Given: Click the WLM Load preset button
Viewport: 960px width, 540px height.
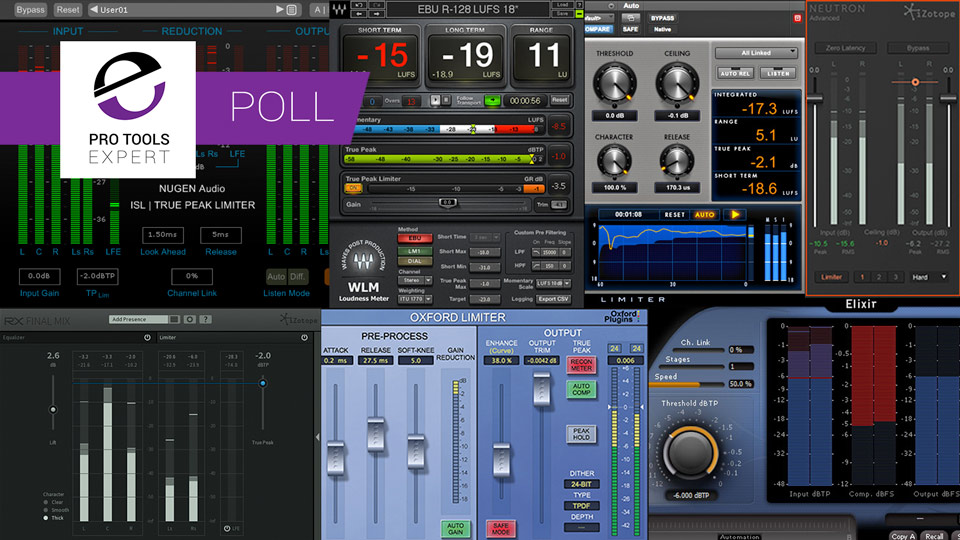Looking at the screenshot, I should tap(562, 5).
